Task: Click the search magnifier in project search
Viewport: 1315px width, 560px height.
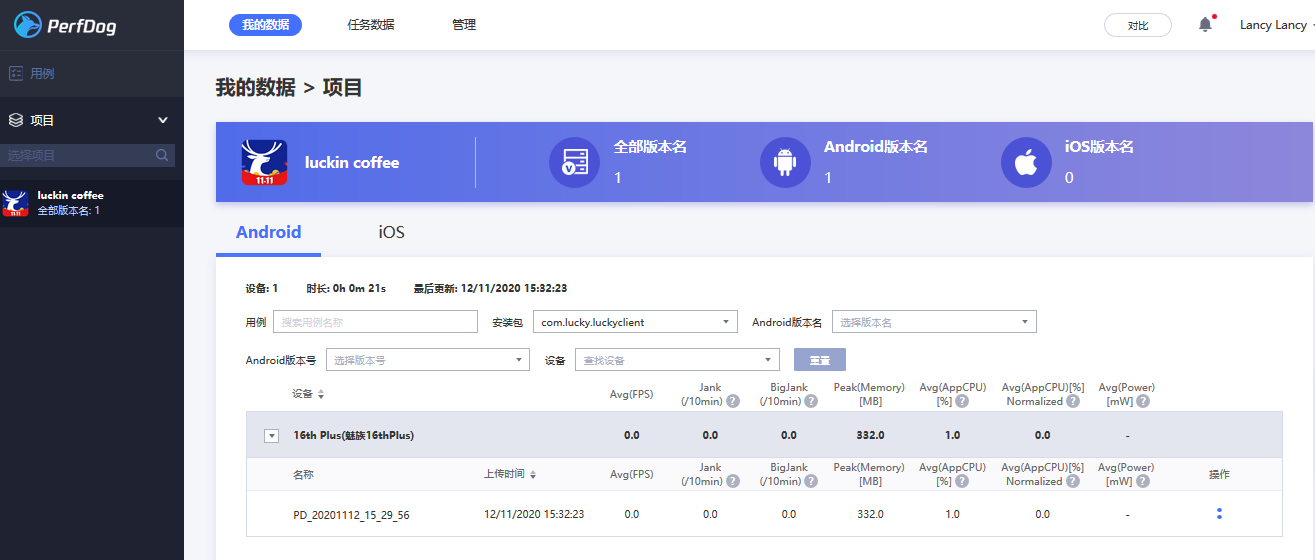Action: tap(162, 155)
